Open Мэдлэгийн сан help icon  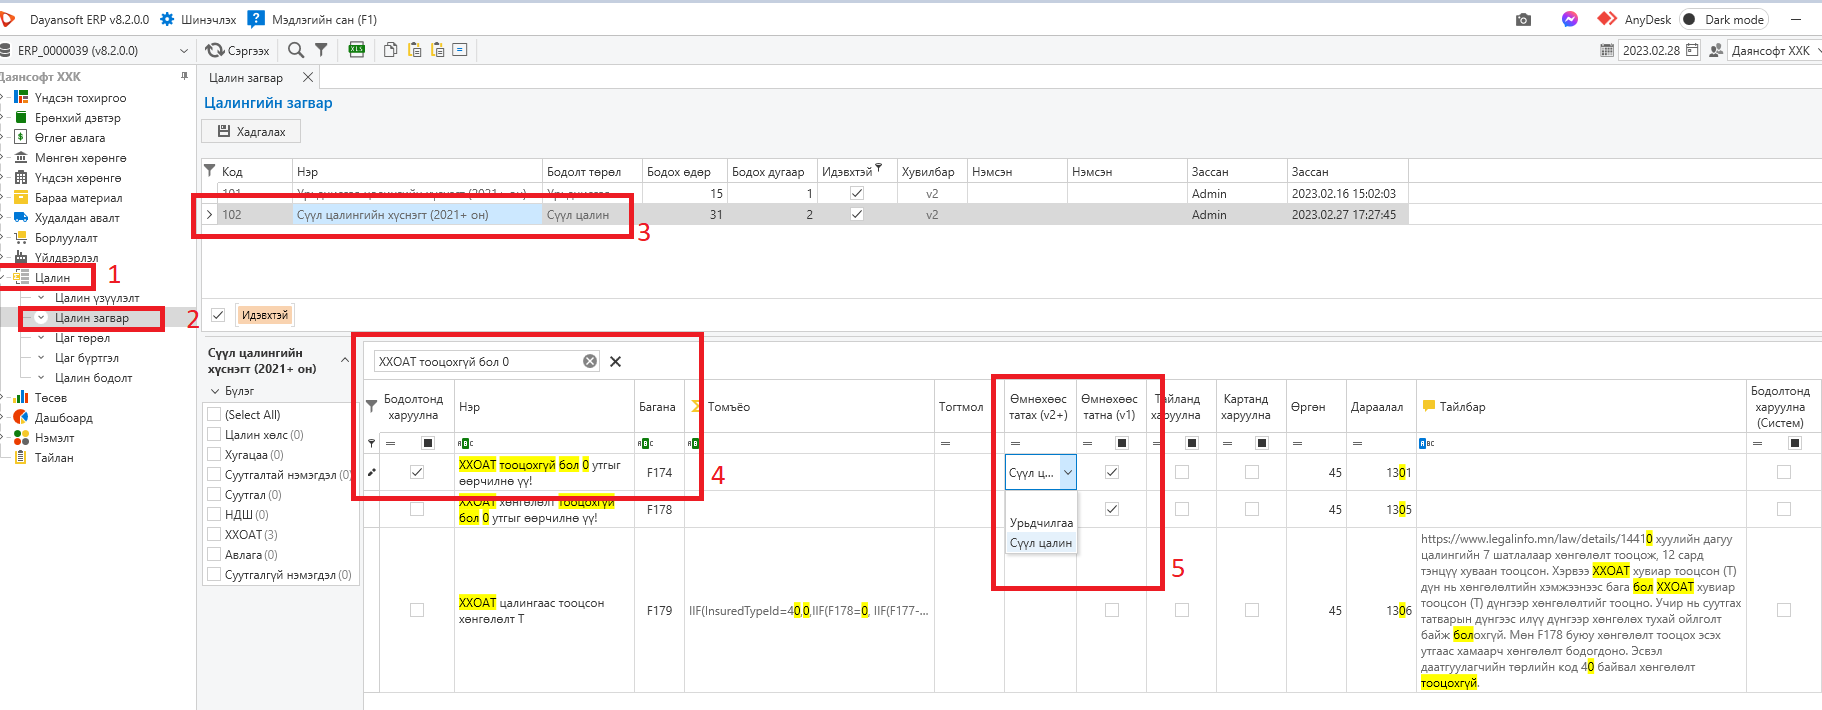point(256,19)
